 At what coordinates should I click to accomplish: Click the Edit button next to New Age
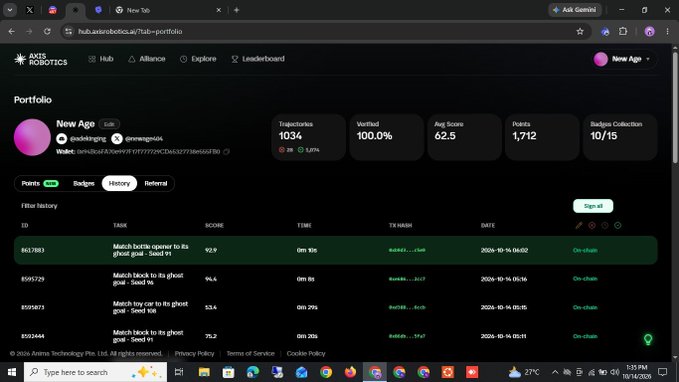tap(109, 124)
